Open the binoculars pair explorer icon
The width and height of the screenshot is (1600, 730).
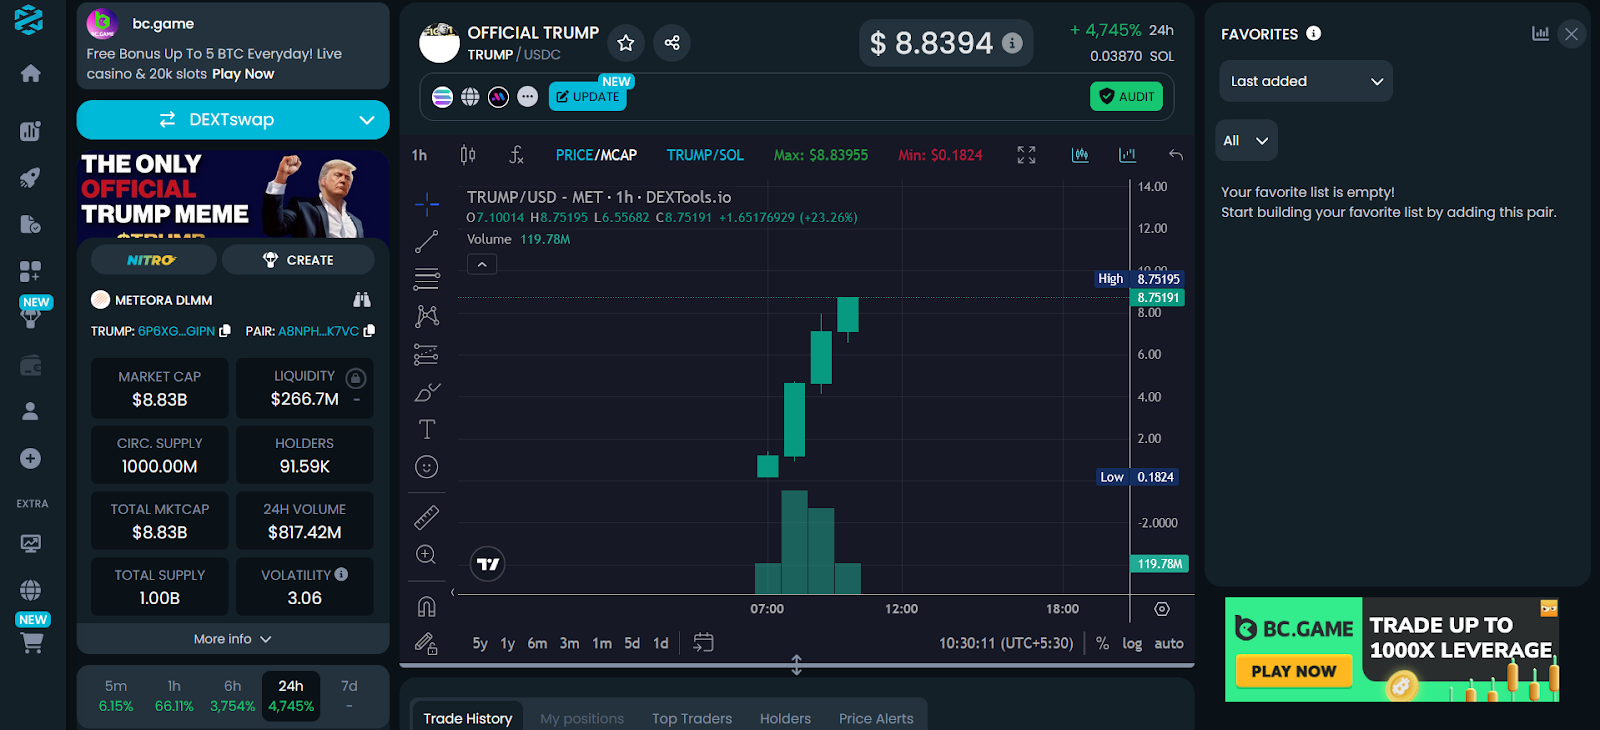pyautogui.click(x=362, y=300)
